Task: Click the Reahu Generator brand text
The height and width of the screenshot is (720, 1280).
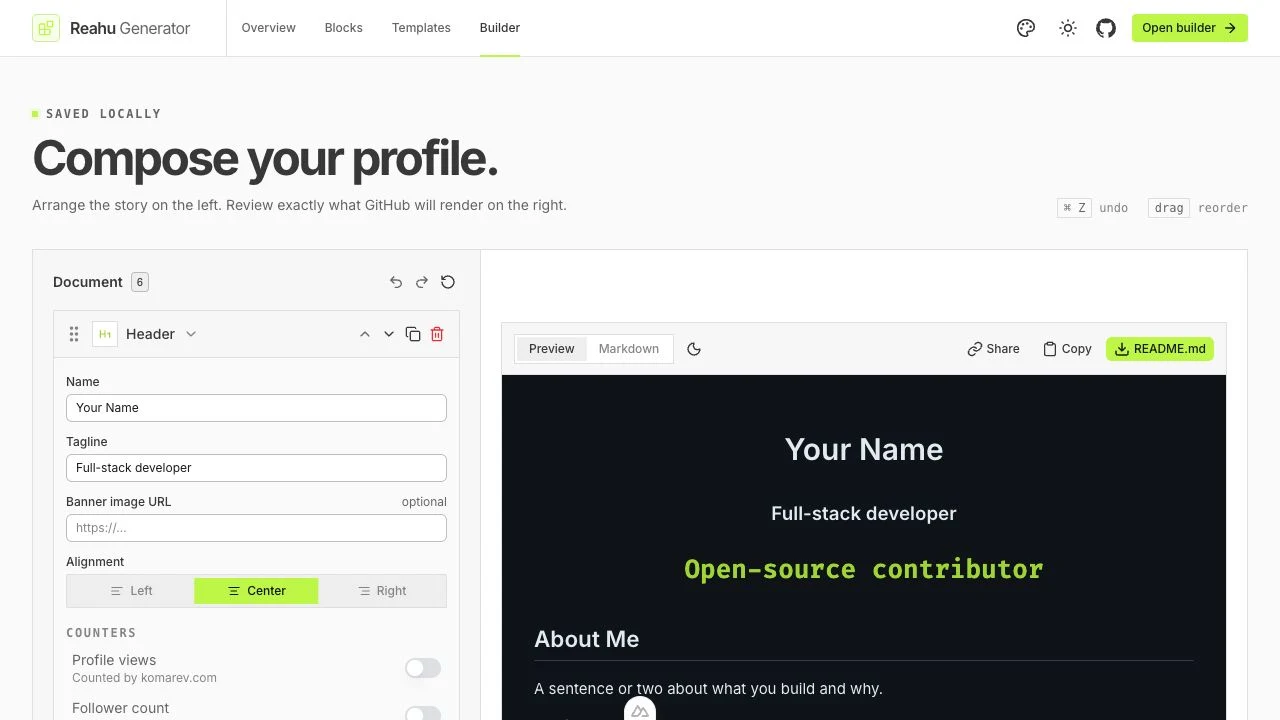Action: (x=130, y=28)
